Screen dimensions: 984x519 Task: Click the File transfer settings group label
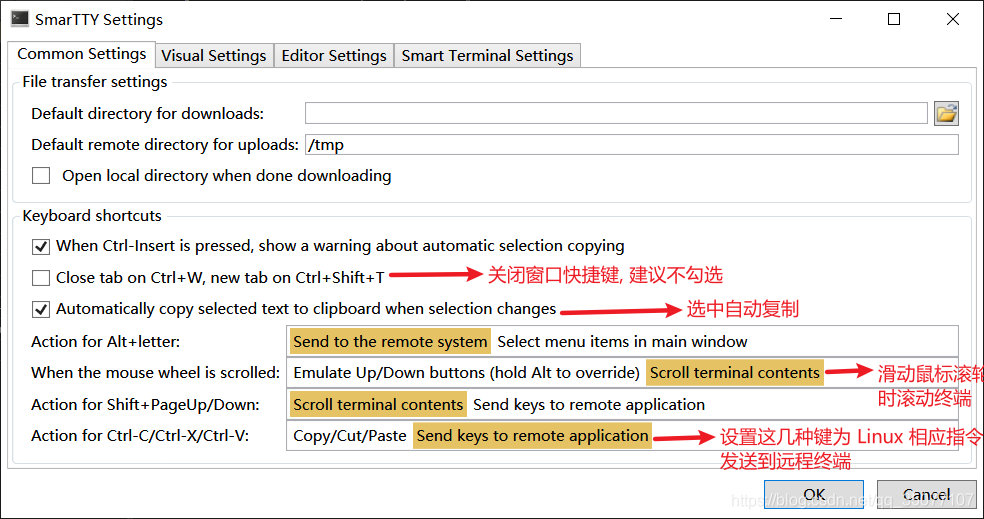tap(95, 82)
